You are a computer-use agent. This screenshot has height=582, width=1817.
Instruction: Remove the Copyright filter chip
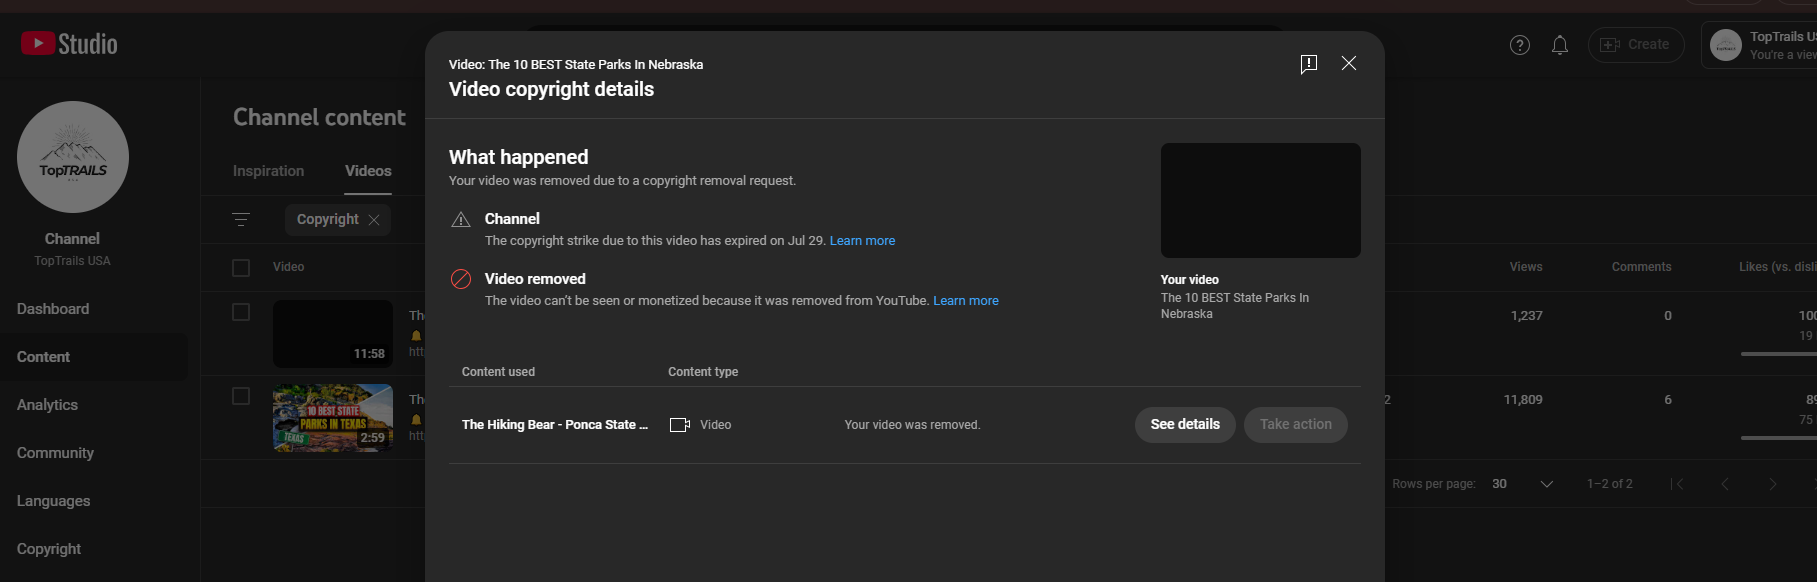point(374,220)
